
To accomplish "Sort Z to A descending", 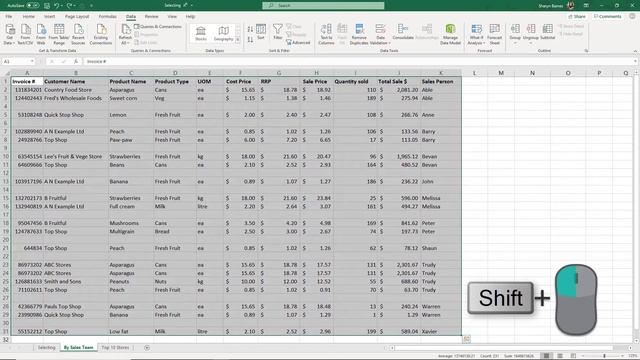I will point(250,40).
